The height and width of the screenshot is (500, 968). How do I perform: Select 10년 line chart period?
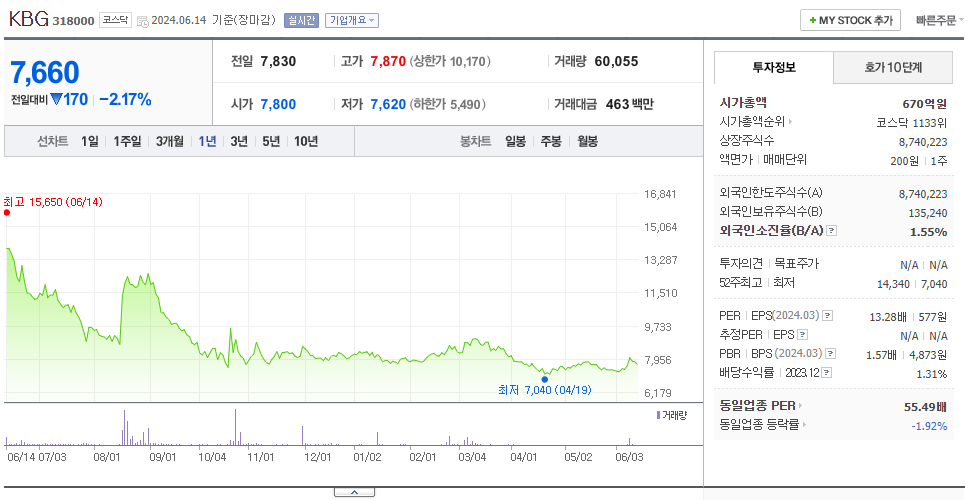[306, 141]
